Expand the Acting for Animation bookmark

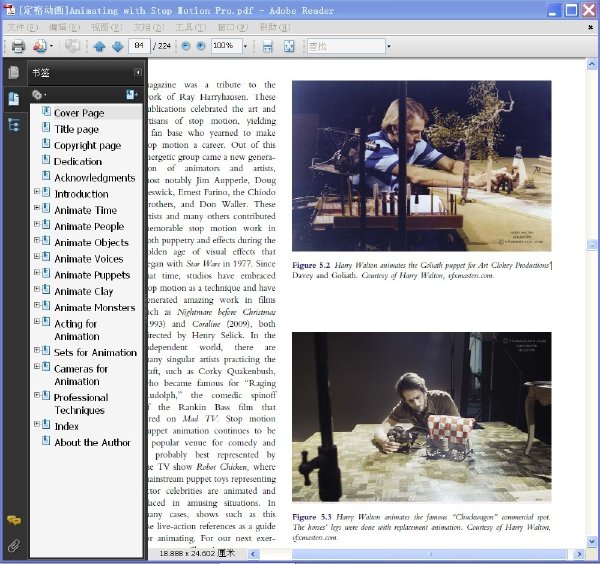tap(37, 321)
